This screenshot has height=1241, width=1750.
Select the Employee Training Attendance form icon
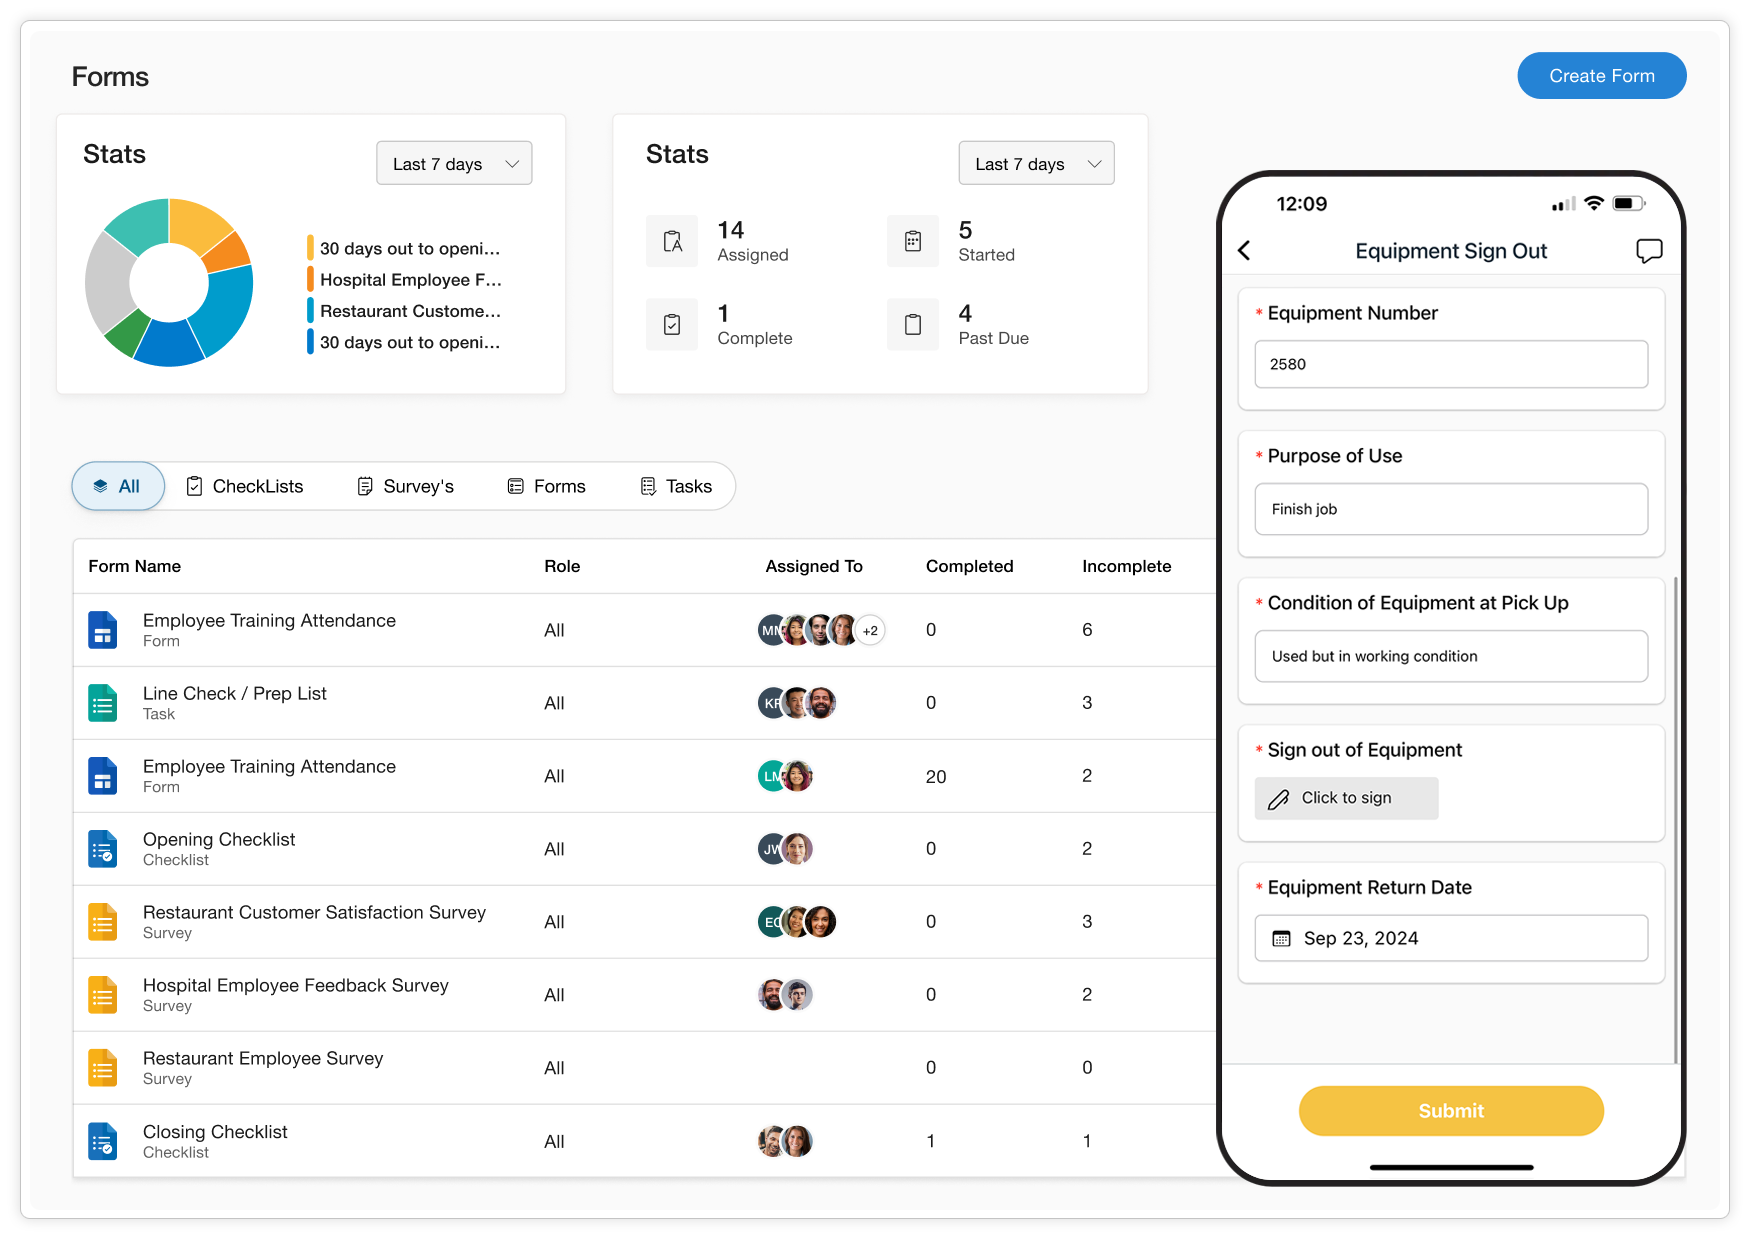click(x=102, y=630)
